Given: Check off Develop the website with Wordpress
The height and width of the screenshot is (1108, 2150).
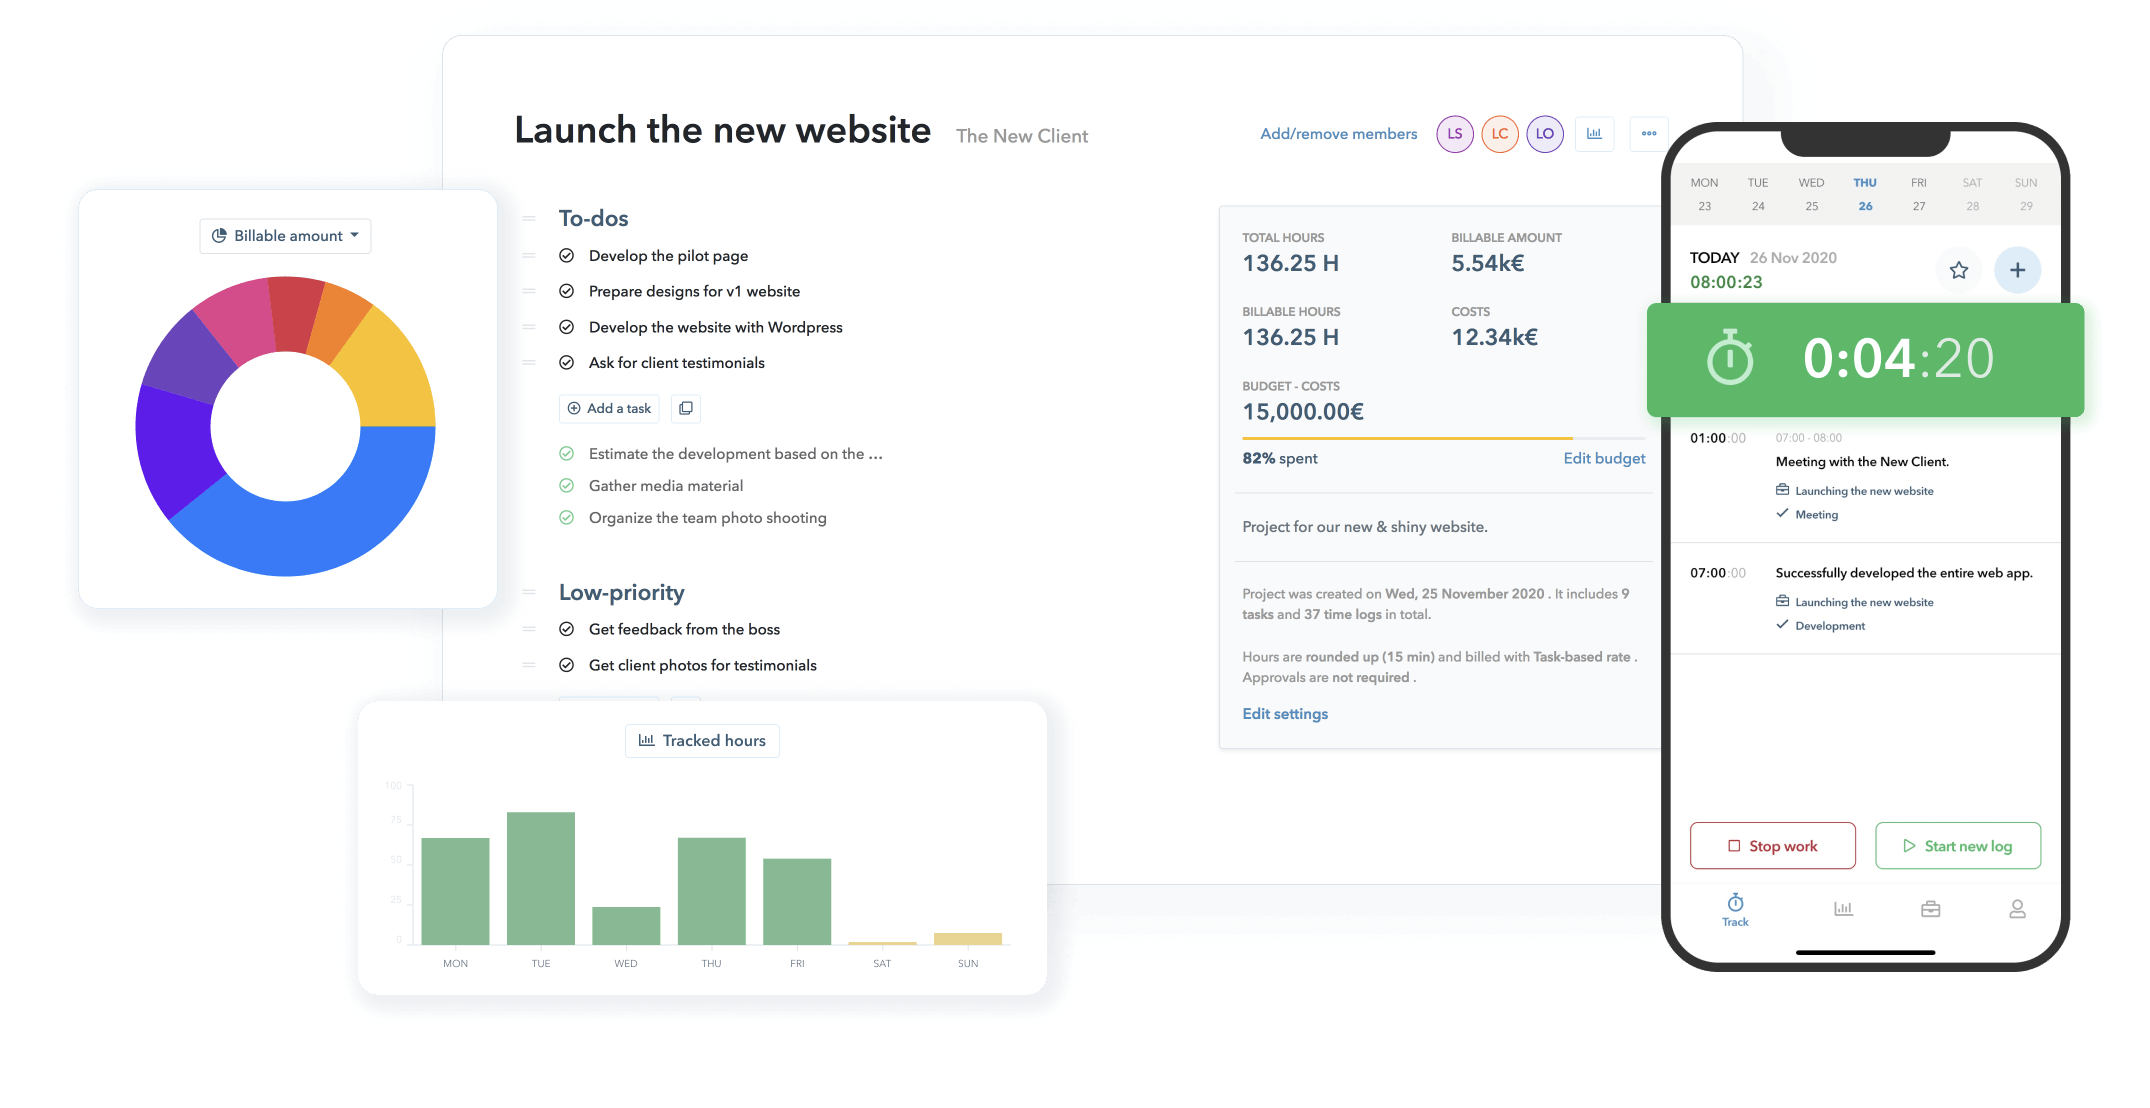Looking at the screenshot, I should (566, 327).
